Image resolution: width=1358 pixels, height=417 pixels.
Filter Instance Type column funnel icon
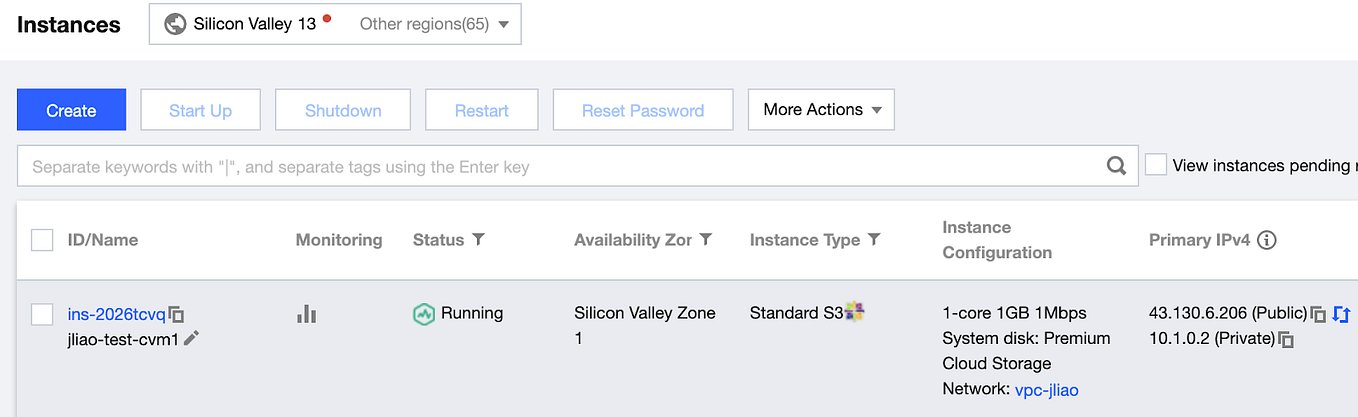point(874,239)
